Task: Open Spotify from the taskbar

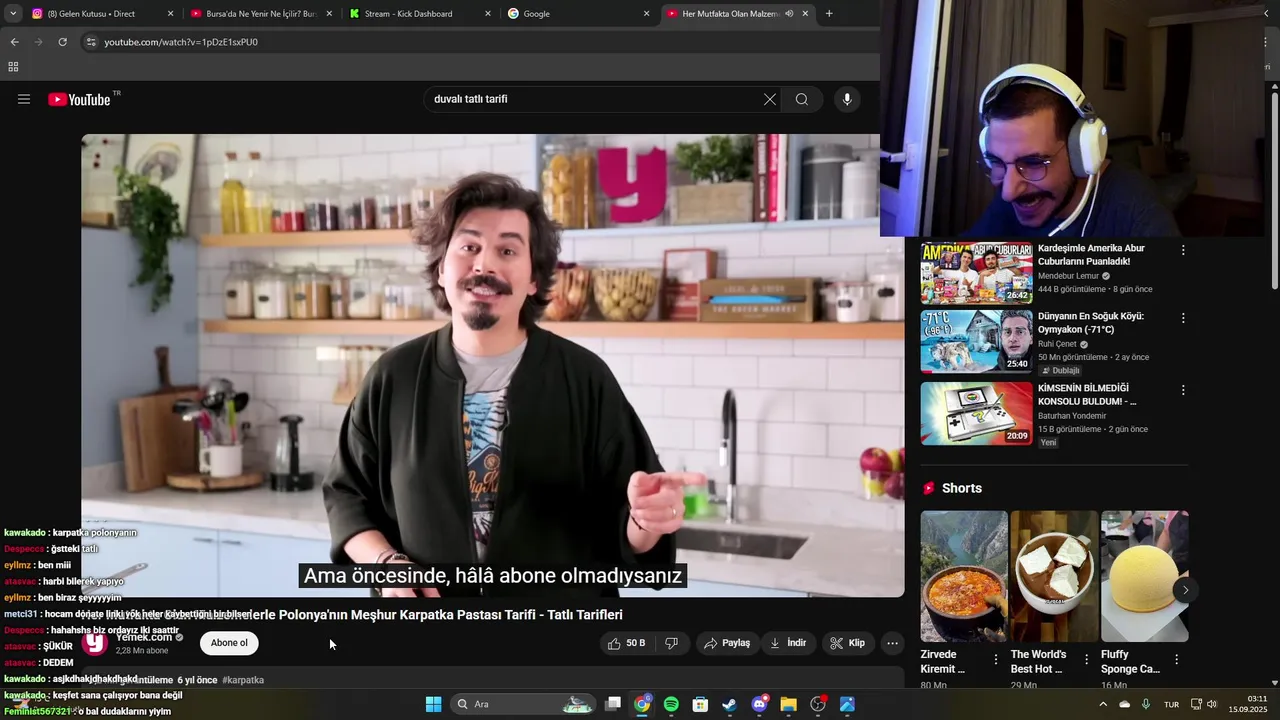Action: [671, 704]
